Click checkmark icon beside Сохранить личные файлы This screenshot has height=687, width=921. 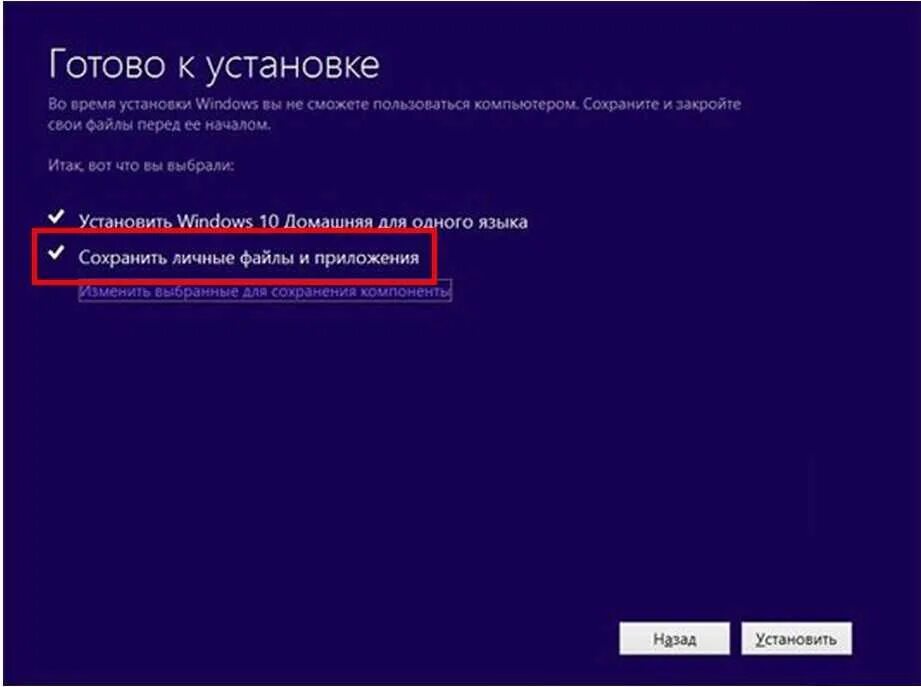point(56,252)
